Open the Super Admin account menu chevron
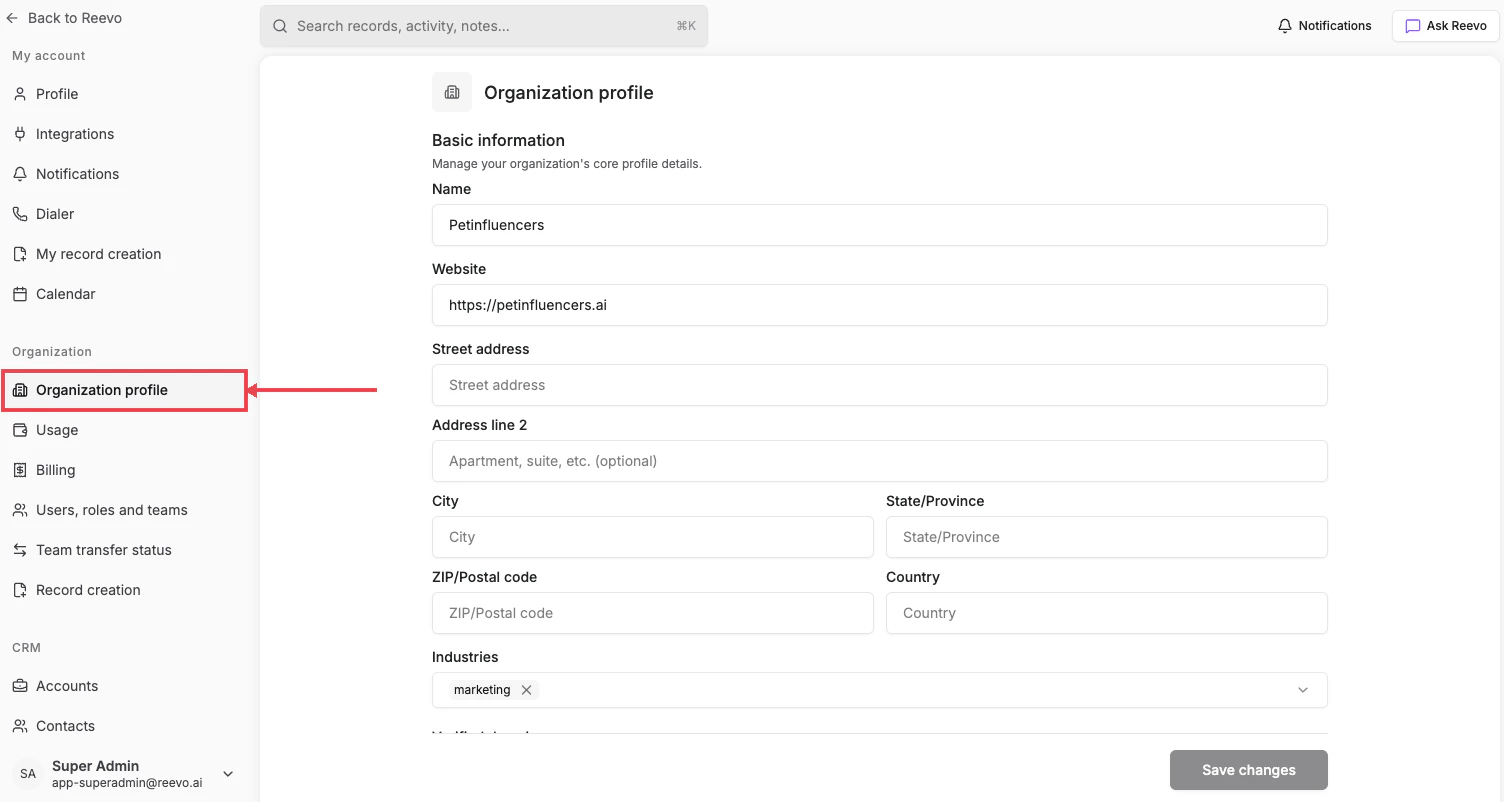The width and height of the screenshot is (1504, 802). coord(228,774)
